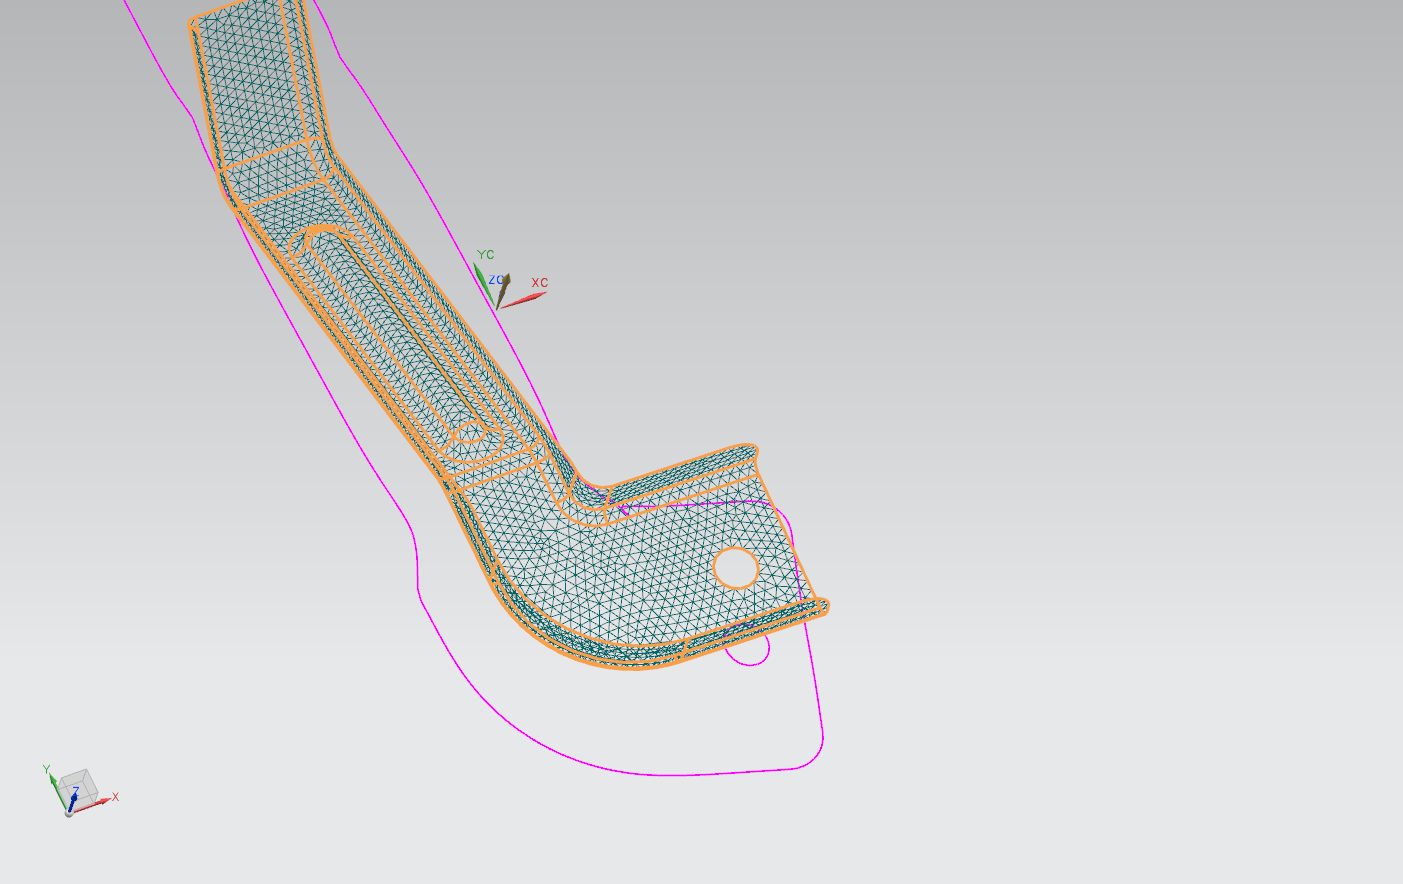Viewport: 1403px width, 884px height.
Task: Select the small oval hole at slot end
Action: 469,433
